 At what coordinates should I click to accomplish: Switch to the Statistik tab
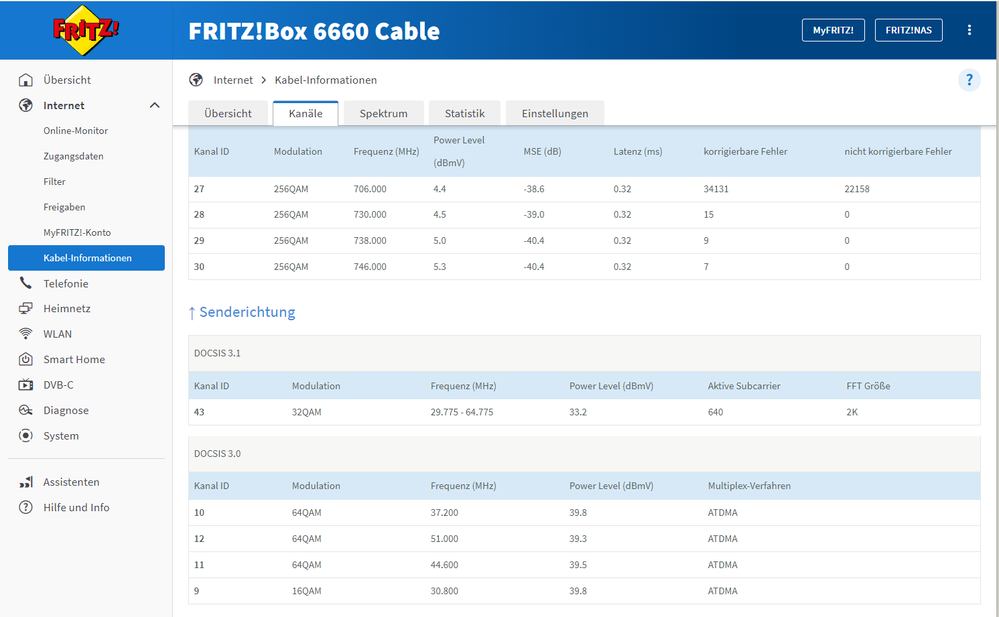click(x=464, y=113)
